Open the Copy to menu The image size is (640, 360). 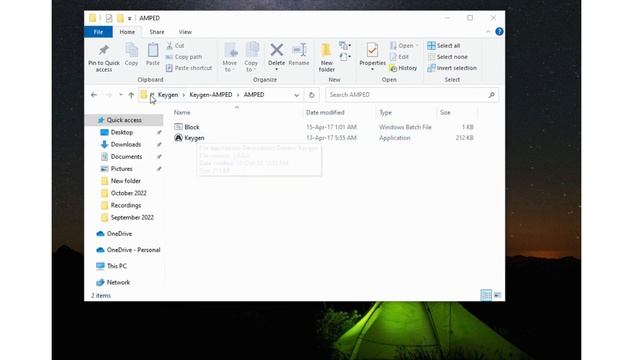point(251,58)
